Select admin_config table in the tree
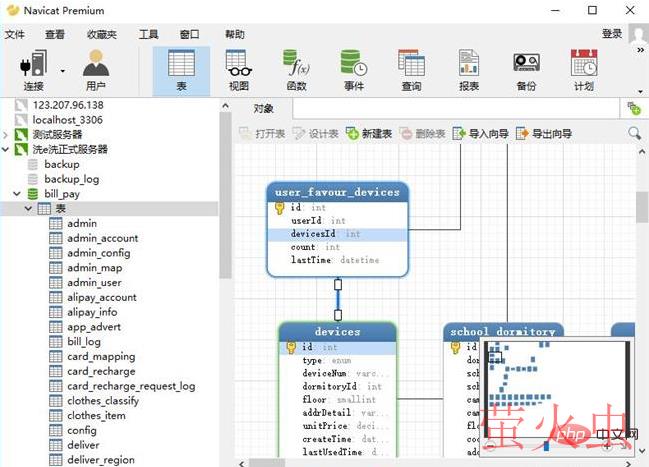Screen dimensions: 649x467 pyautogui.click(x=98, y=253)
